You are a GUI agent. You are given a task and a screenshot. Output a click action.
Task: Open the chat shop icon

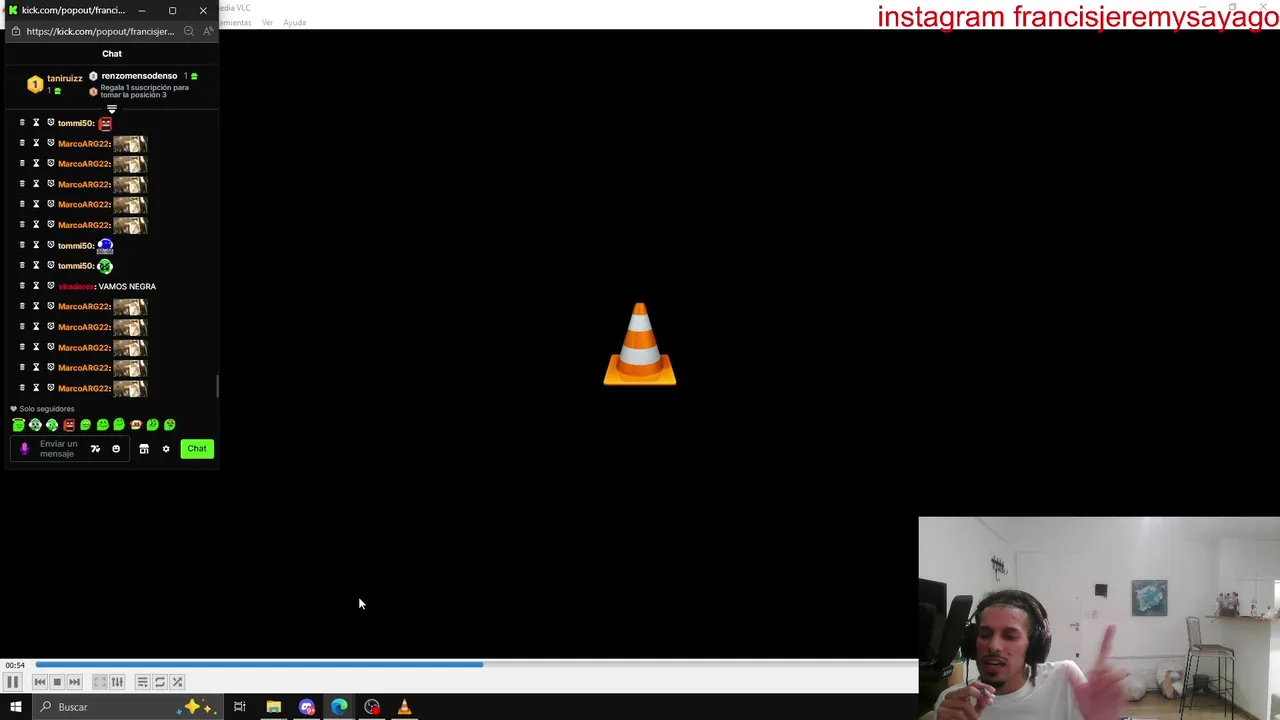tap(144, 449)
